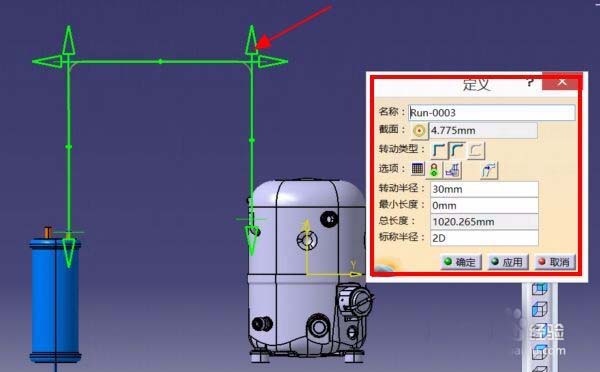The width and height of the screenshot is (600, 372).
Task: Select the view cube icon just below the dialog
Action: coord(540,289)
